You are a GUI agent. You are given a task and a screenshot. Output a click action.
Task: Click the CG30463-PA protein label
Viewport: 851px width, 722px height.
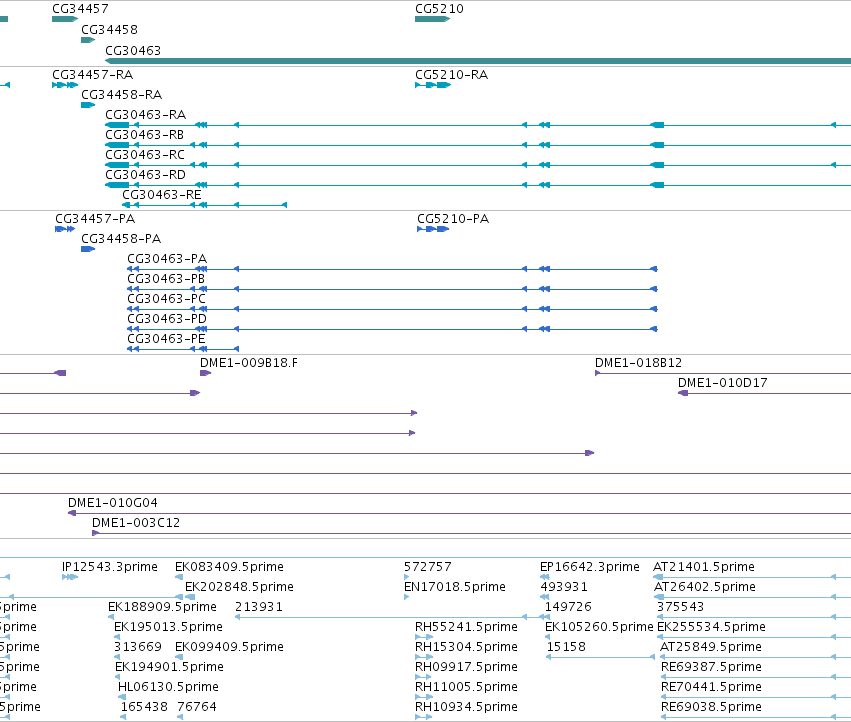click(167, 259)
